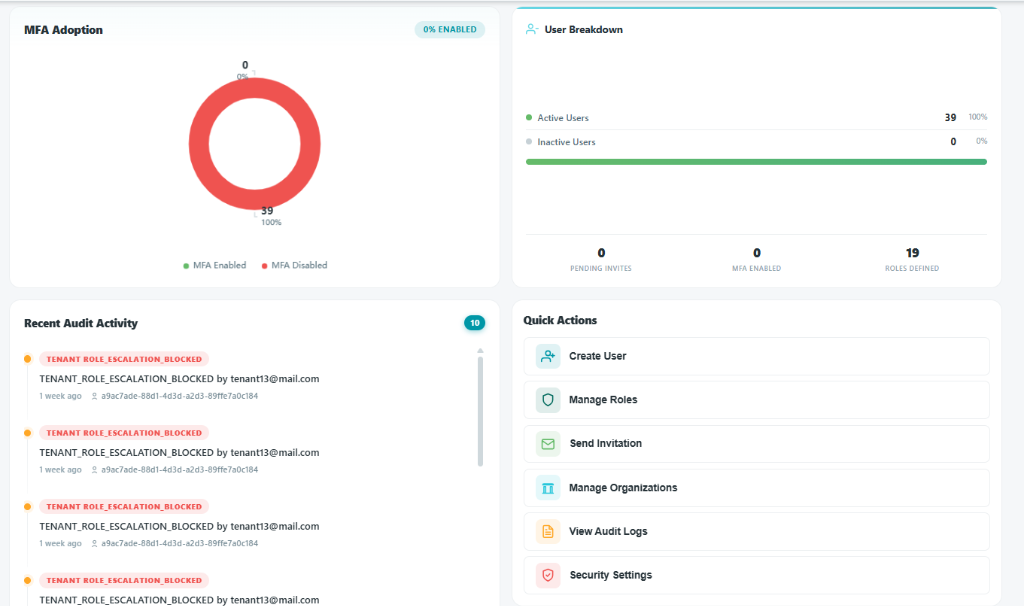Screen dimensions: 1024x606
Task: Click the third TENANT ROLE_ESCALATION_BLOCKED red tag
Action: (x=124, y=507)
